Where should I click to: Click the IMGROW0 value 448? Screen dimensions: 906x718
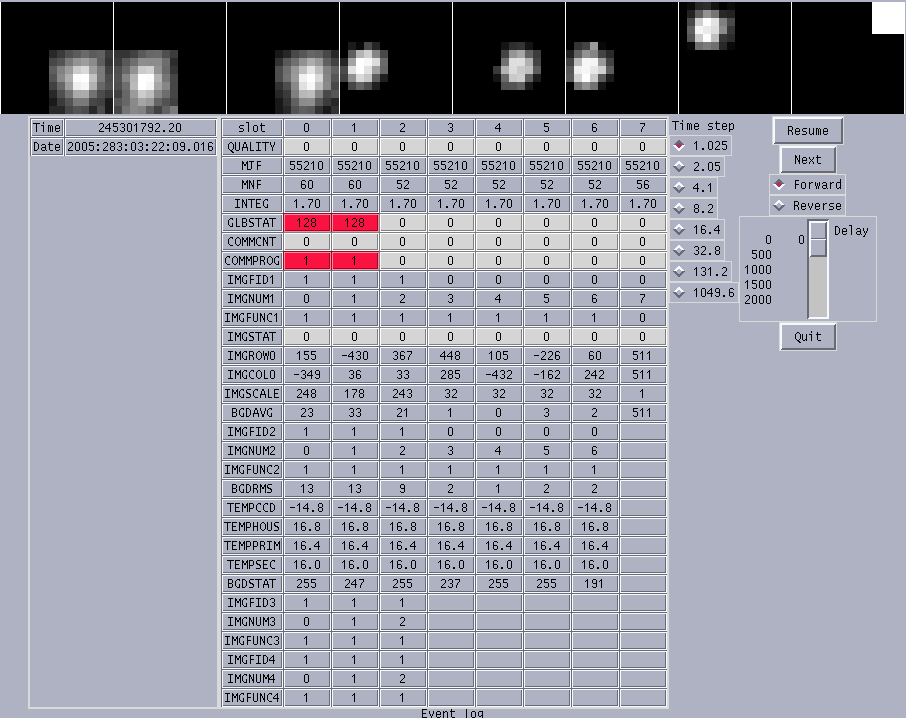coord(450,356)
